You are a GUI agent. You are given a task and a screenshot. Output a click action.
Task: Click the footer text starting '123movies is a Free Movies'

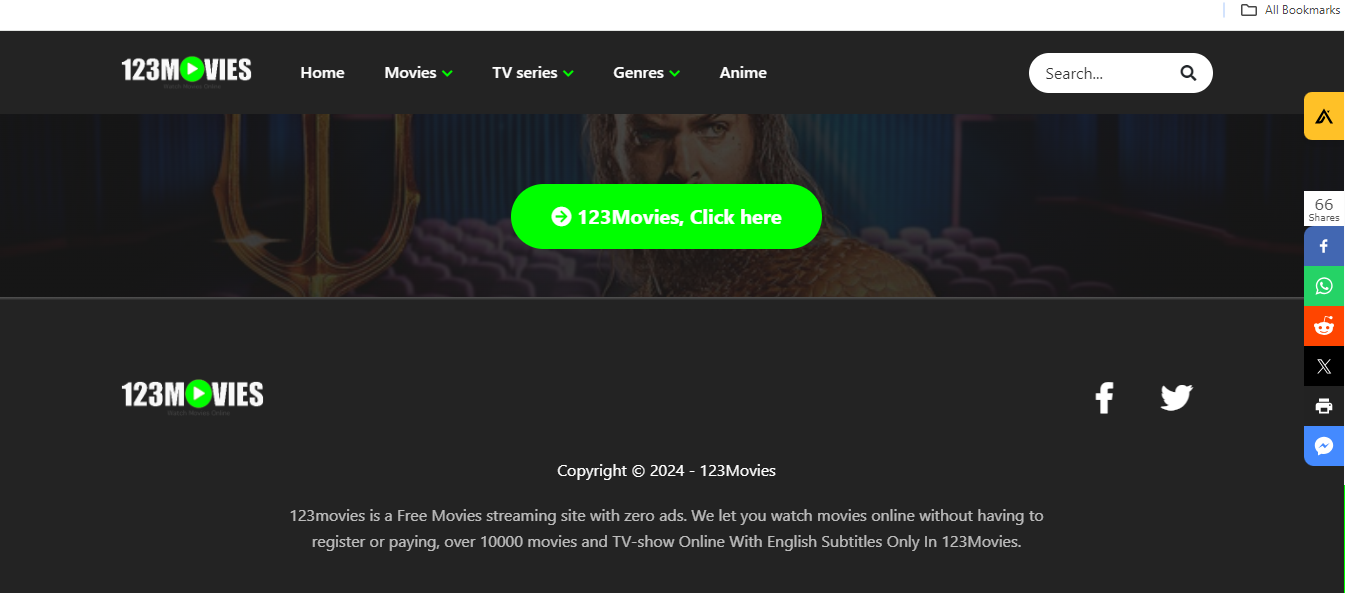(x=666, y=529)
